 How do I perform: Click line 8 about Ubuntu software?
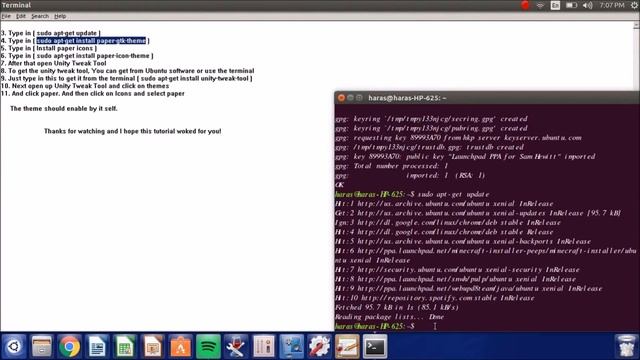click(x=127, y=71)
